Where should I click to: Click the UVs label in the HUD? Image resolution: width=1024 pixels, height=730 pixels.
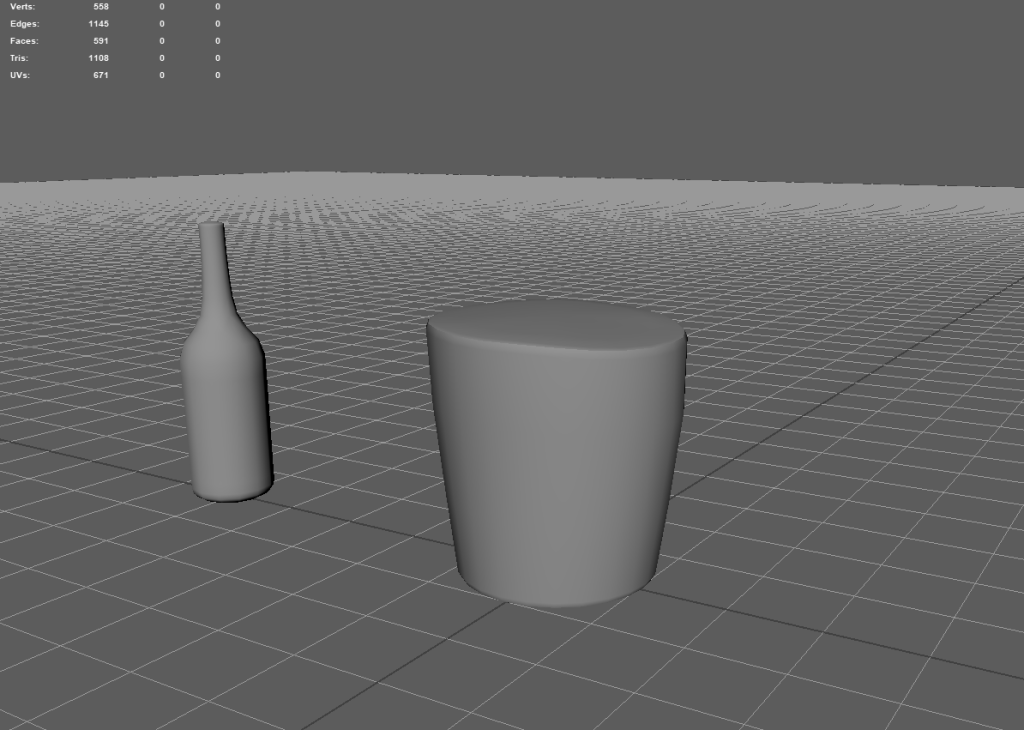pyautogui.click(x=20, y=75)
